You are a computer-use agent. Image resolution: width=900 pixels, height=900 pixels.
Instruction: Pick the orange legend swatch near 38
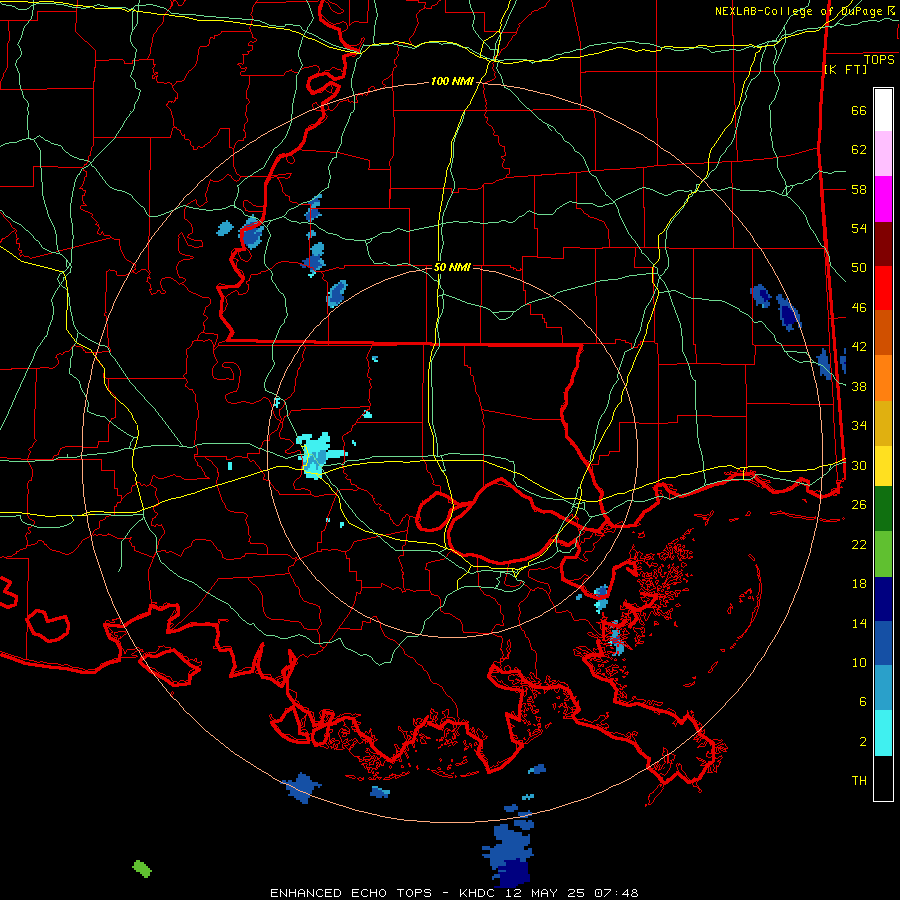(883, 378)
